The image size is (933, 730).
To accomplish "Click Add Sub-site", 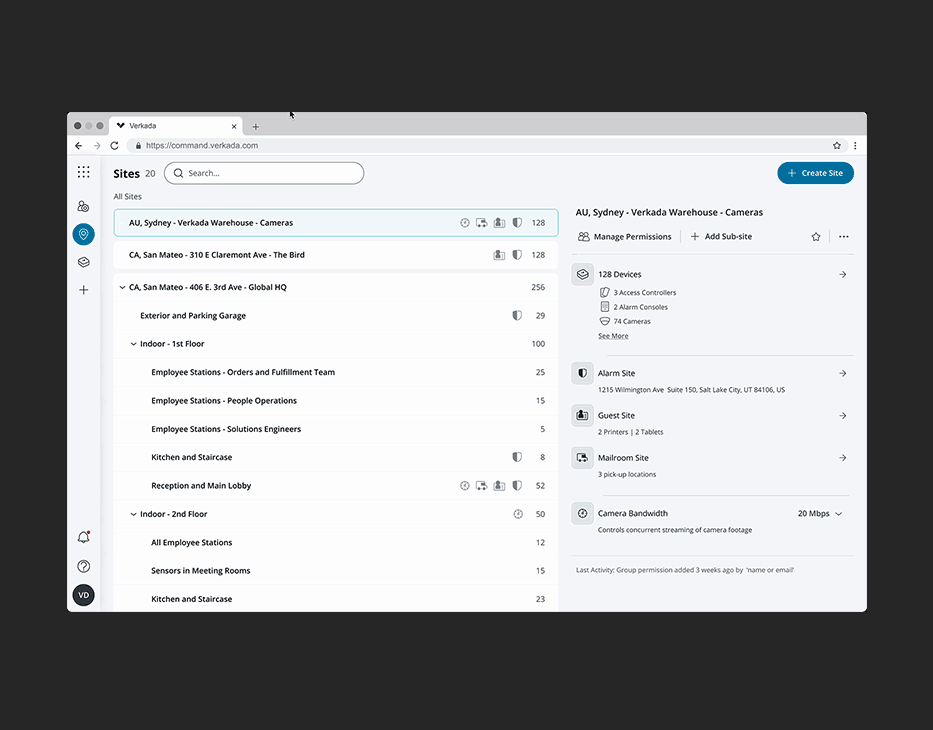I will [721, 237].
